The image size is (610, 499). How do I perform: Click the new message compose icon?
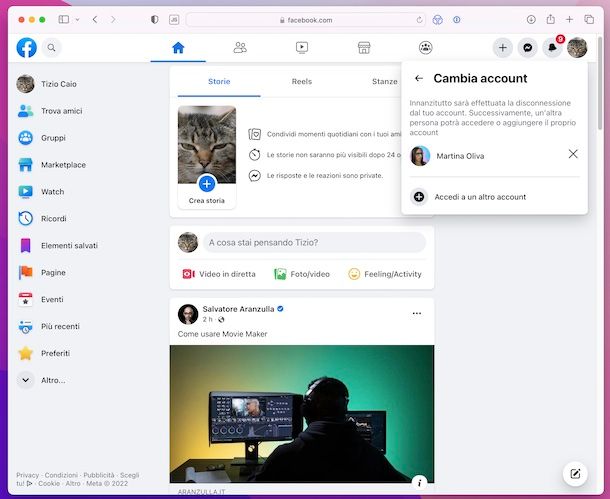[x=575, y=474]
